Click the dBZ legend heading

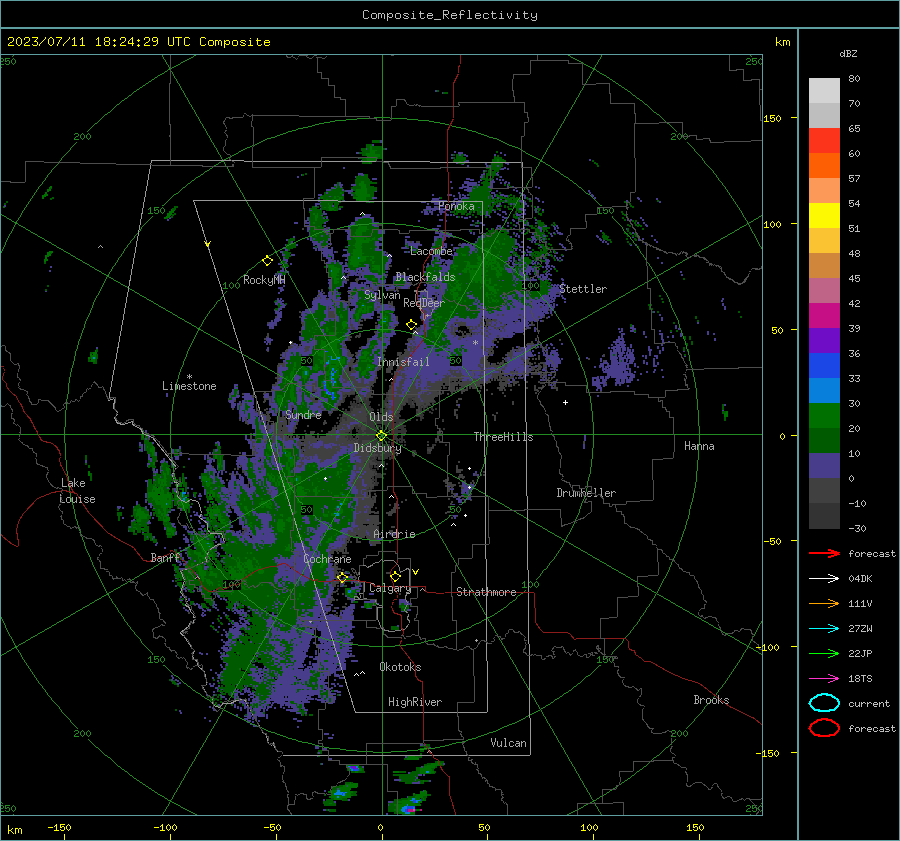[848, 53]
